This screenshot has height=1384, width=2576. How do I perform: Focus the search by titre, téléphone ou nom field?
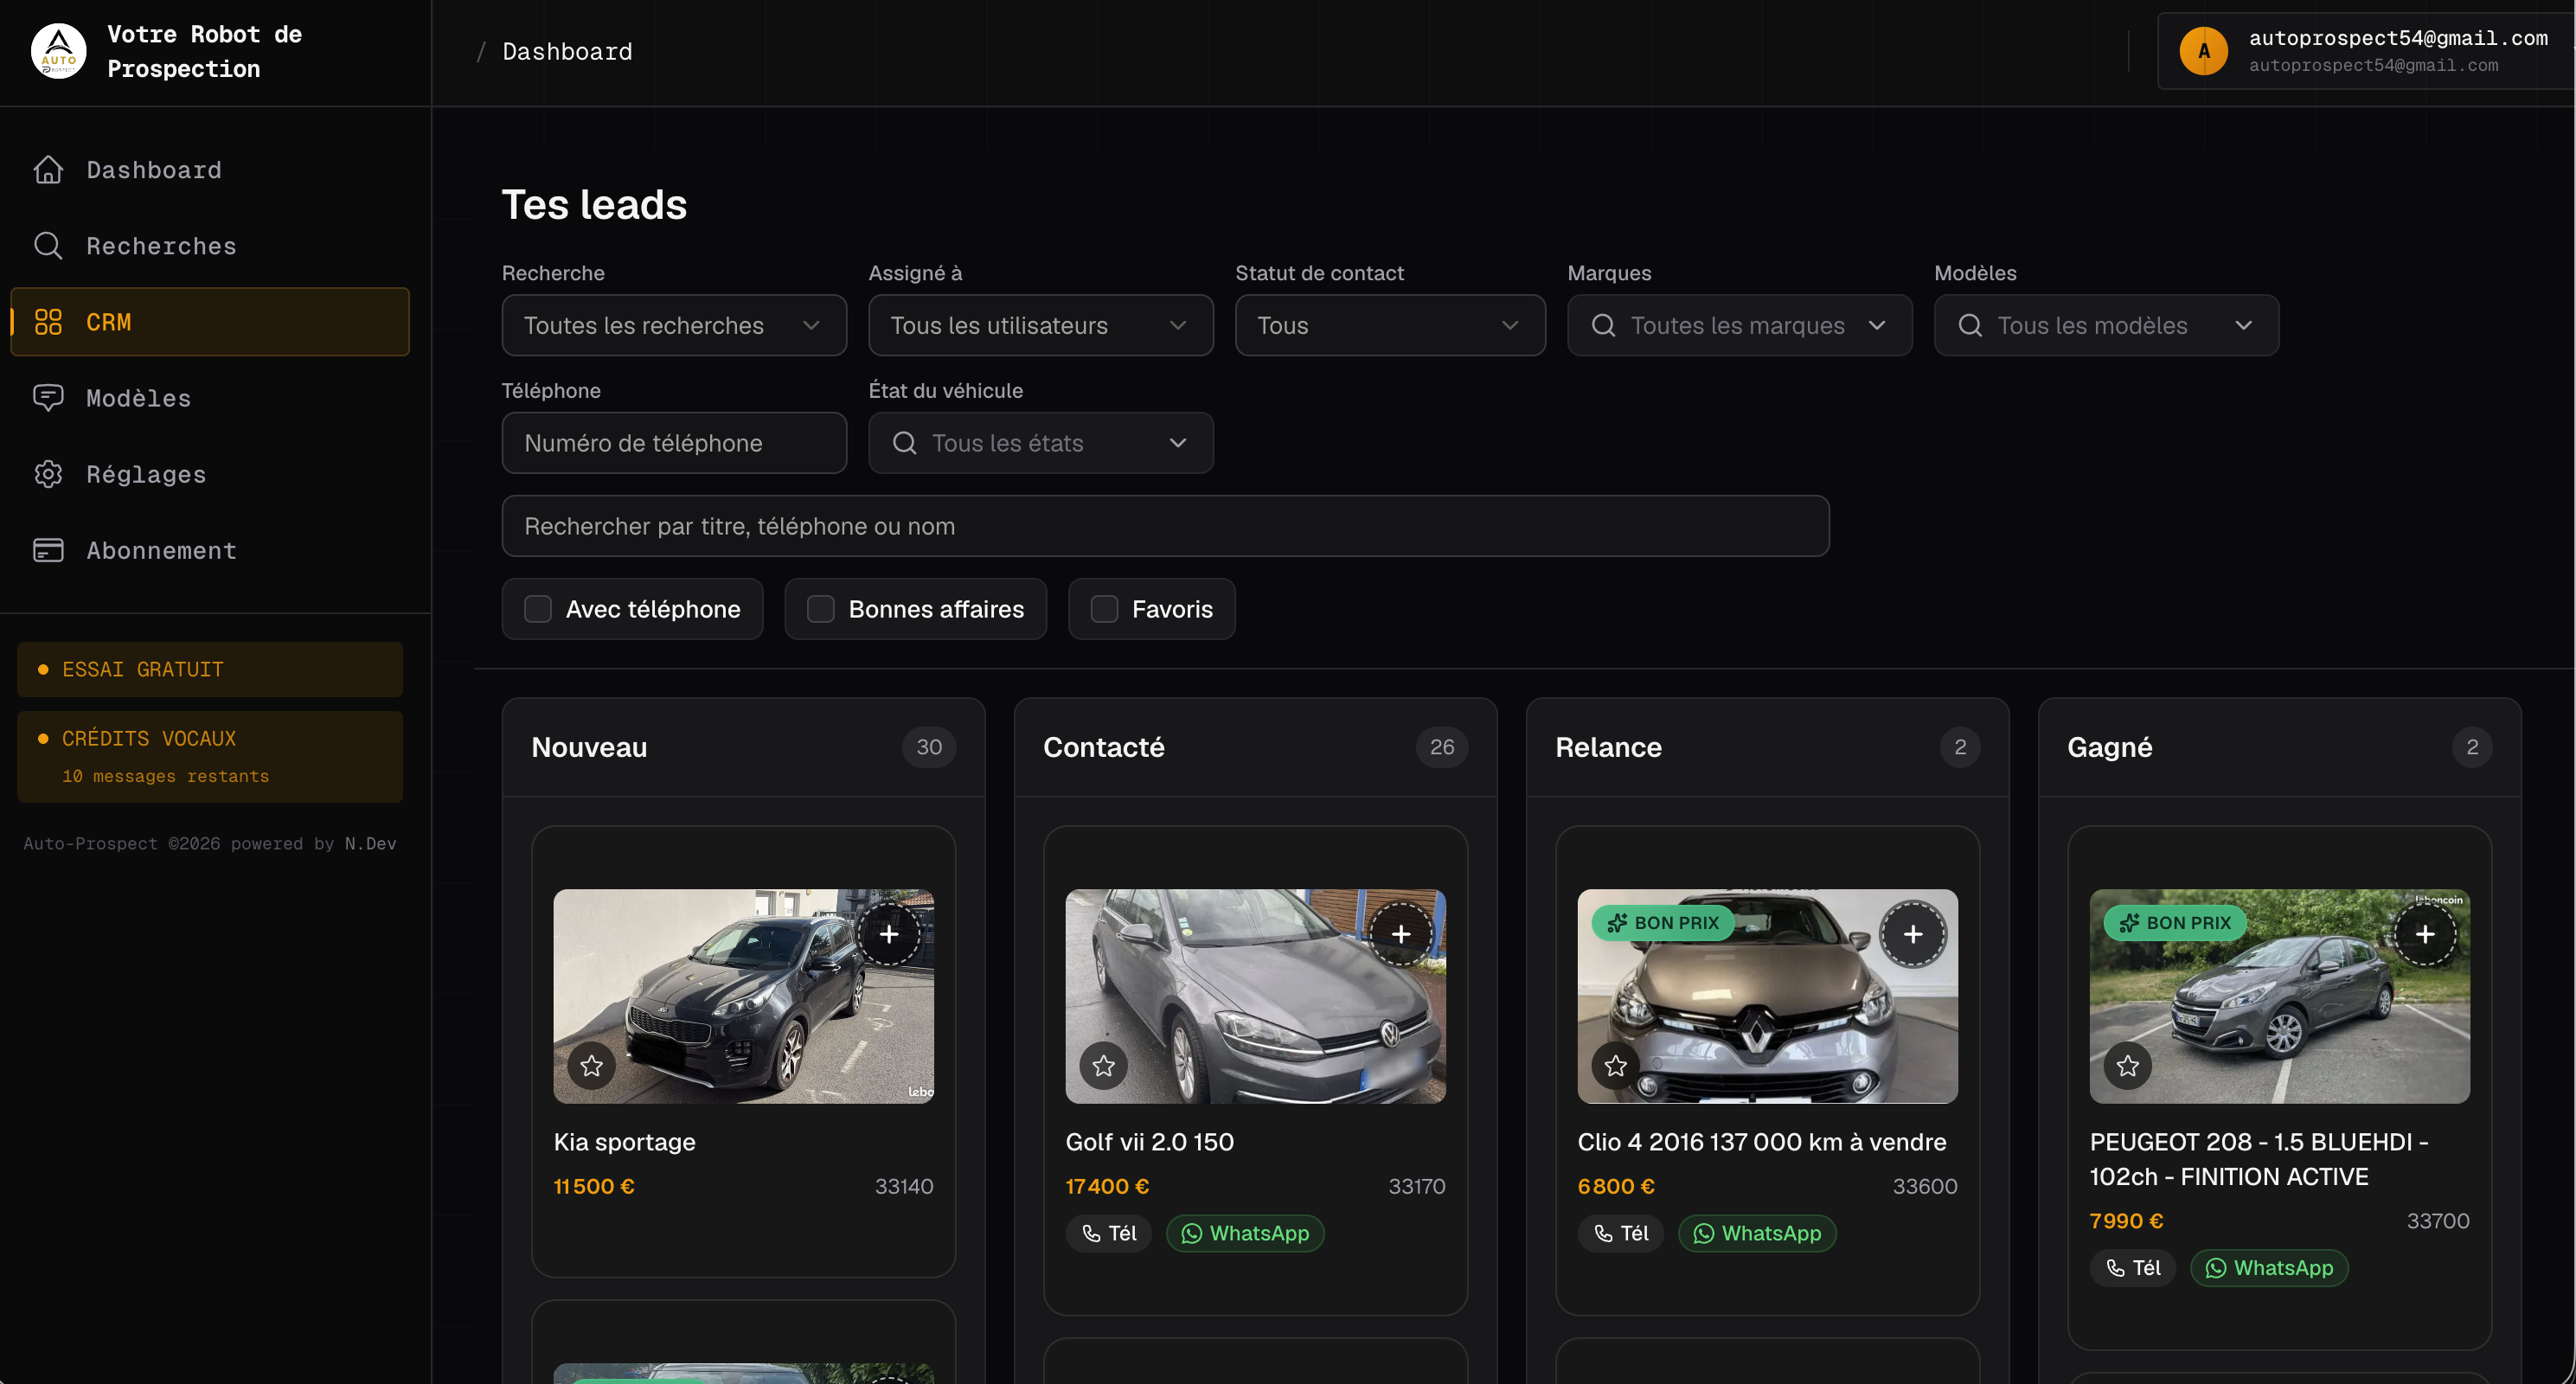pos(1165,526)
